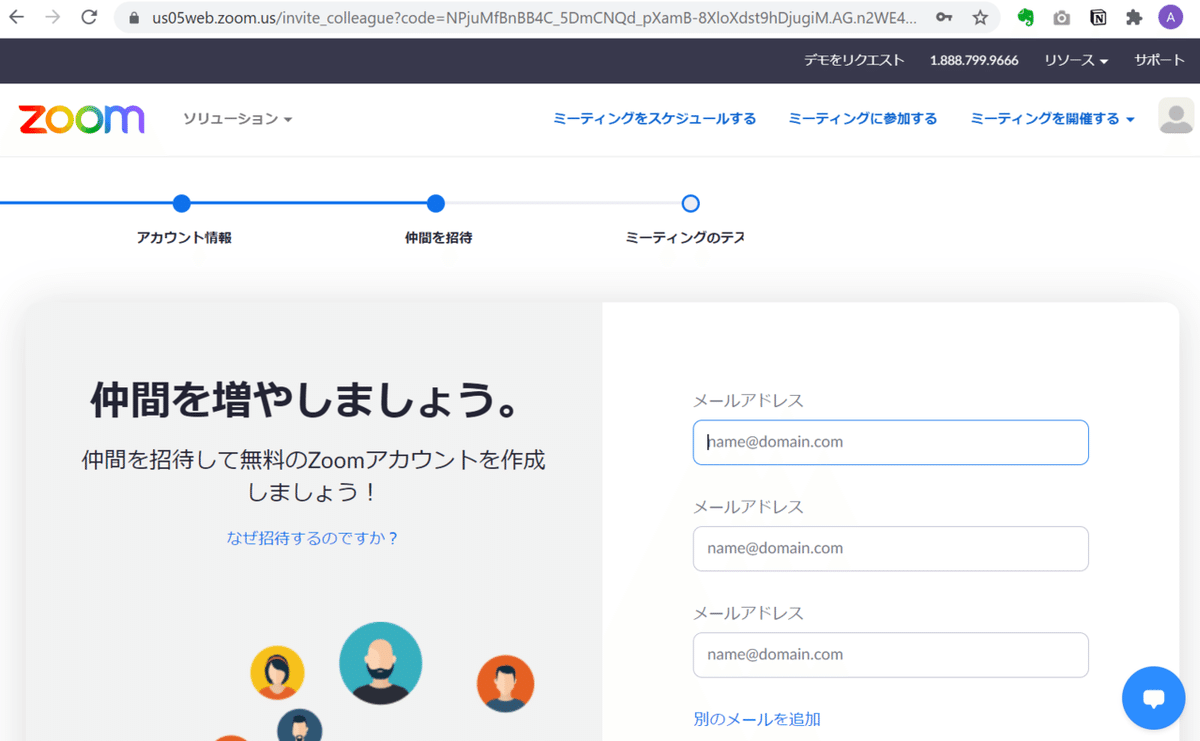Viewport: 1200px width, 741px height.
Task: Bookmark this page with star icon
Action: (x=980, y=17)
